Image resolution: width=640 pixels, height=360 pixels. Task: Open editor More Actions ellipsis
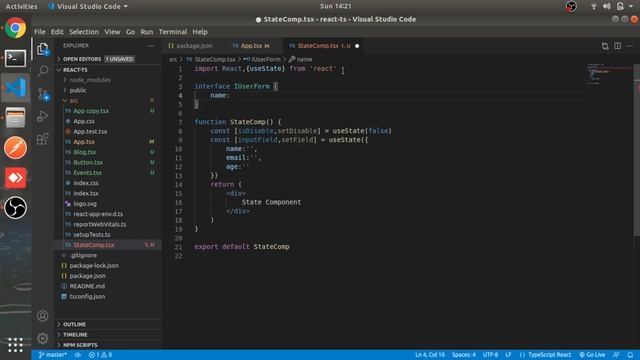coord(630,46)
